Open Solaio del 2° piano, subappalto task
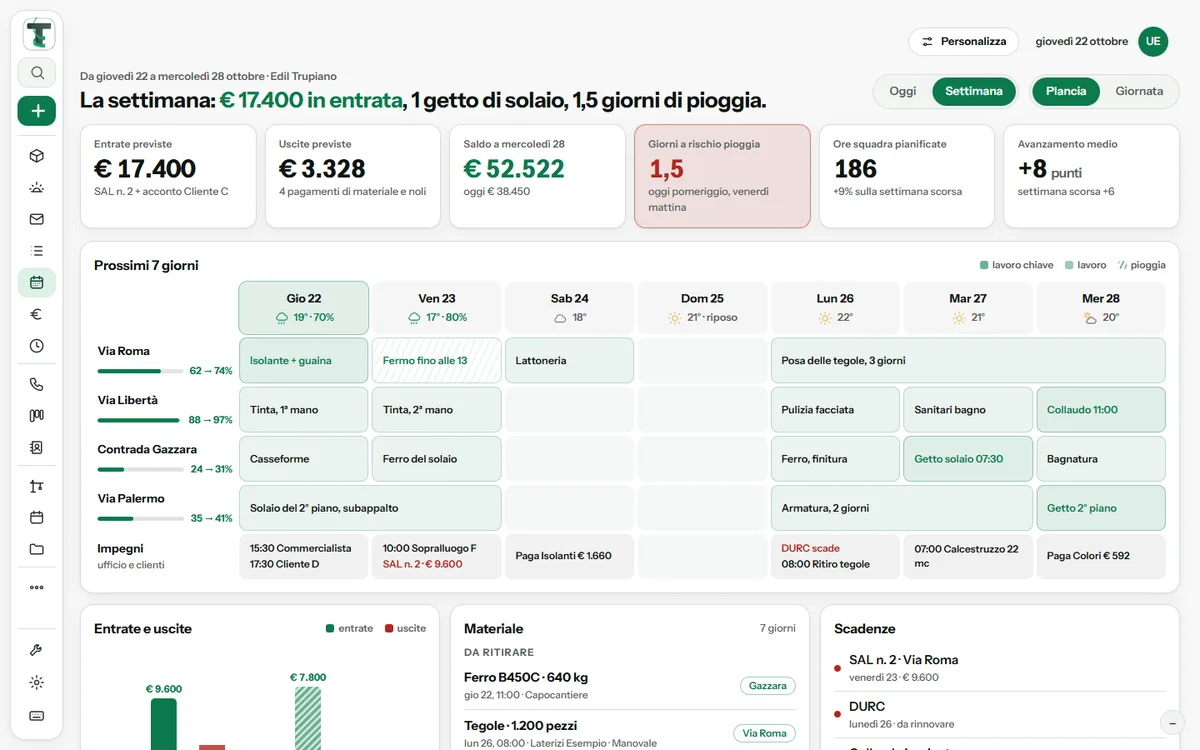 click(x=370, y=508)
